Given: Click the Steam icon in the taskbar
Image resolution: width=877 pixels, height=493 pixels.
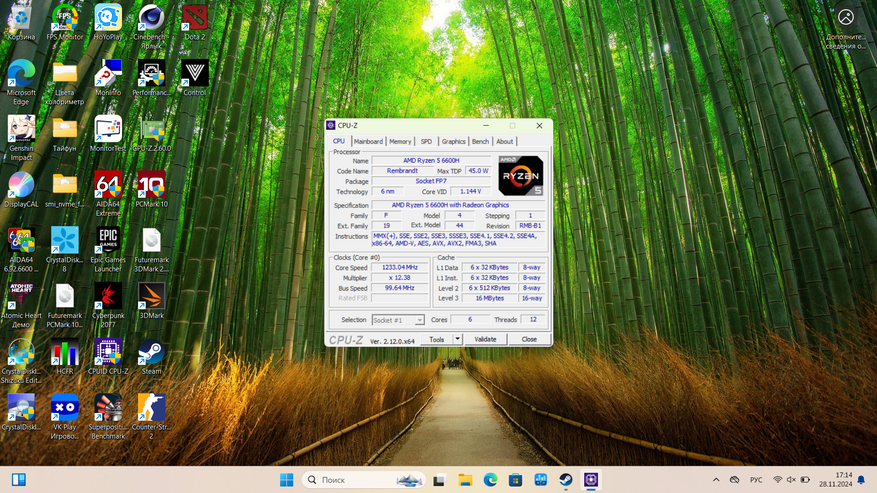Looking at the screenshot, I should pyautogui.click(x=566, y=480).
